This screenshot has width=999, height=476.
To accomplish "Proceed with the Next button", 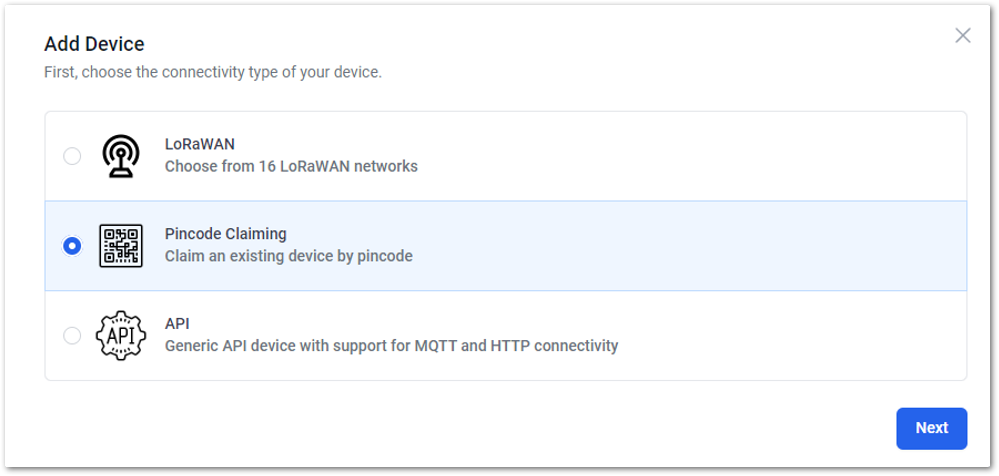I will point(931,428).
